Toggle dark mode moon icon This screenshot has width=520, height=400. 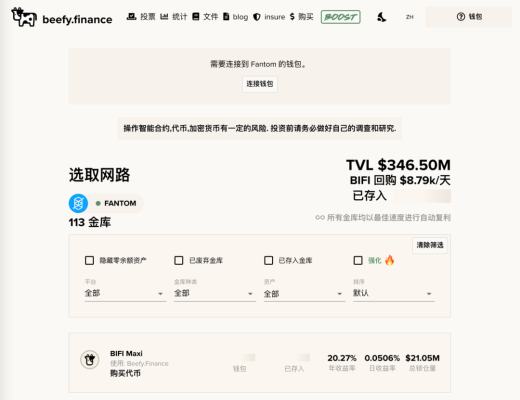pyautogui.click(x=382, y=17)
